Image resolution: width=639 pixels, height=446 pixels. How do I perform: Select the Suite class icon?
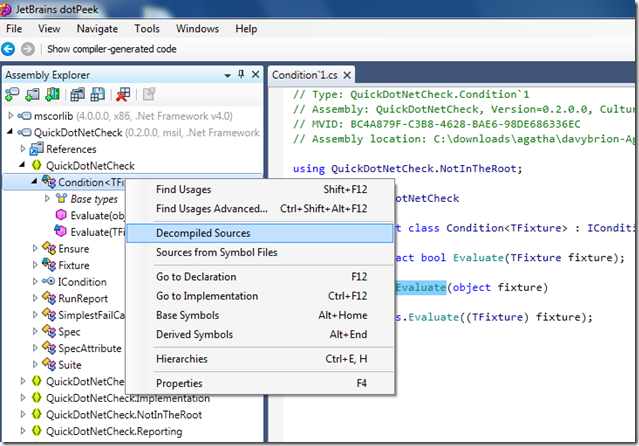coord(49,364)
